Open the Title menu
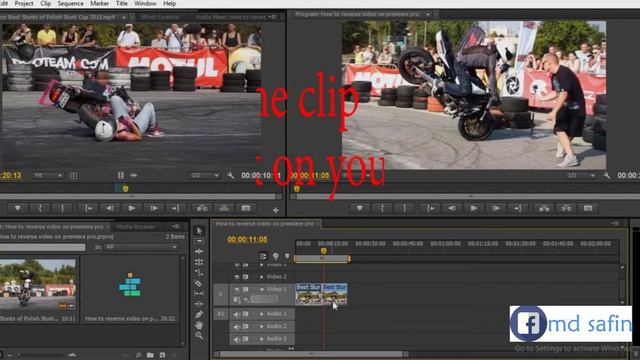 122,4
